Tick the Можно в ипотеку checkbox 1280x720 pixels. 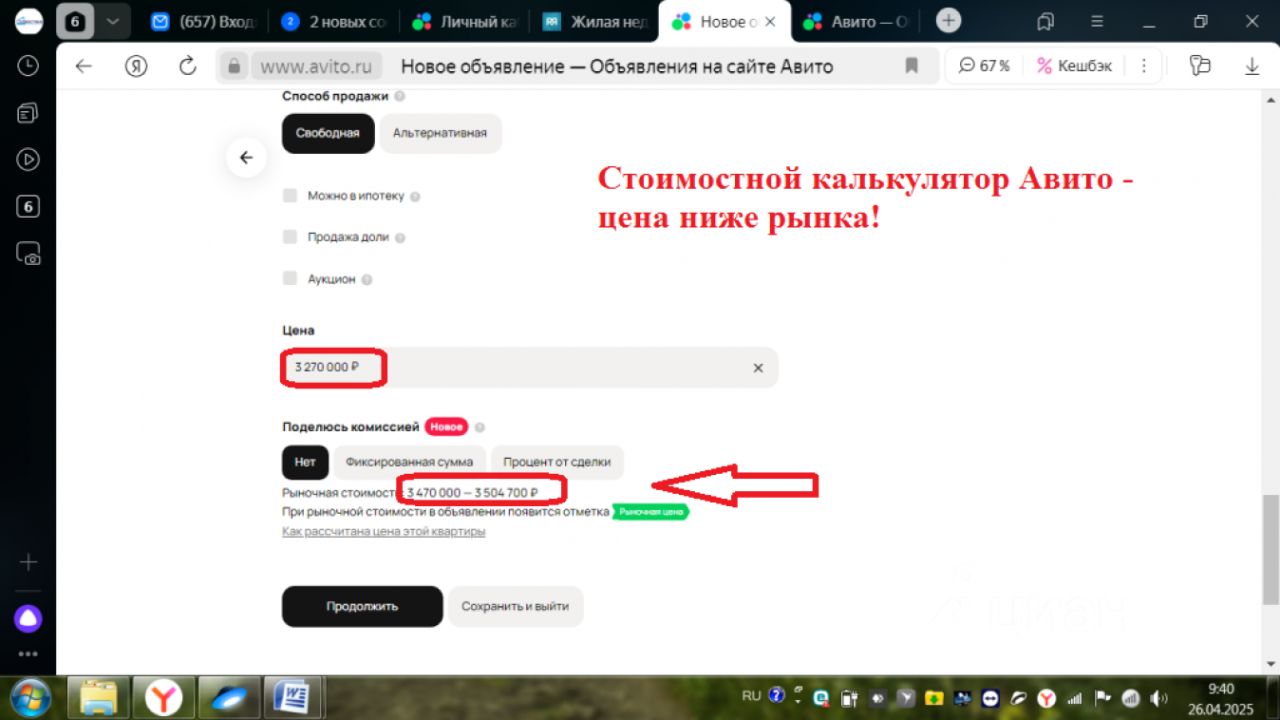(290, 196)
